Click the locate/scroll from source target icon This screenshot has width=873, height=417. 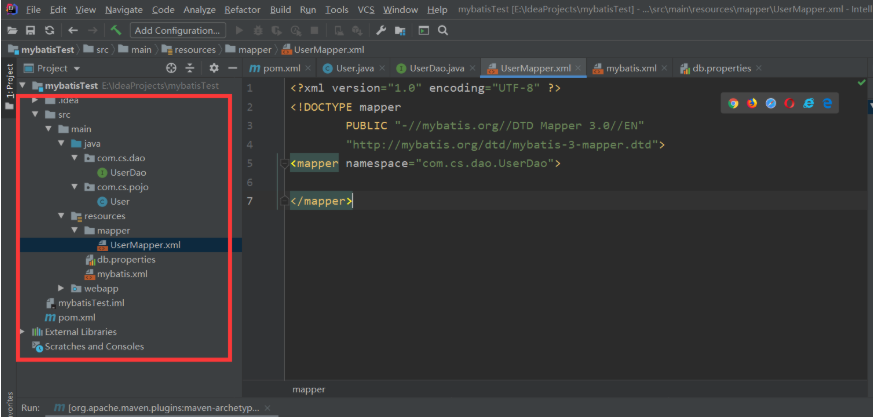[171, 68]
